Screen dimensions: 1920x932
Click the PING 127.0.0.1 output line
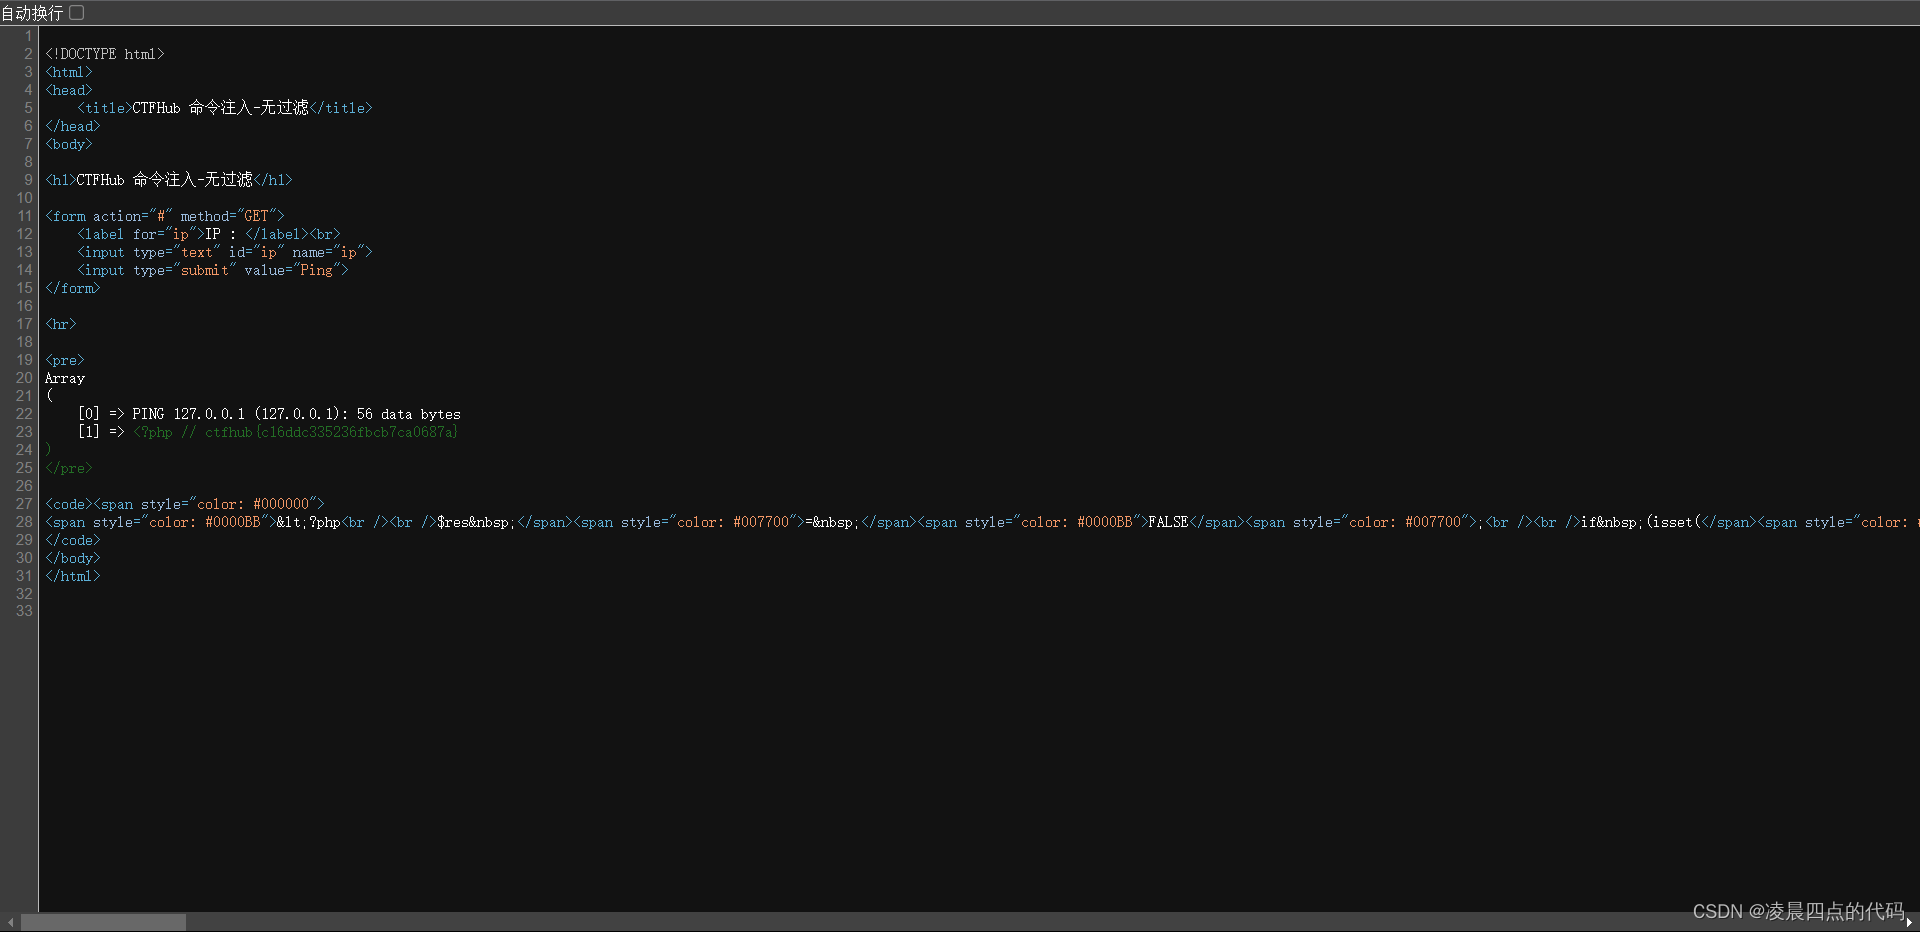tap(269, 414)
